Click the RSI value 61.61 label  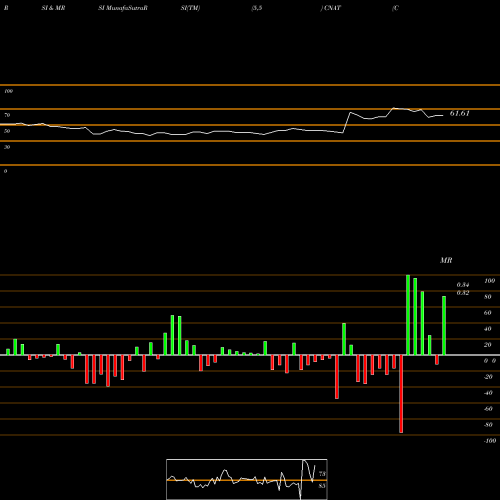tap(459, 113)
